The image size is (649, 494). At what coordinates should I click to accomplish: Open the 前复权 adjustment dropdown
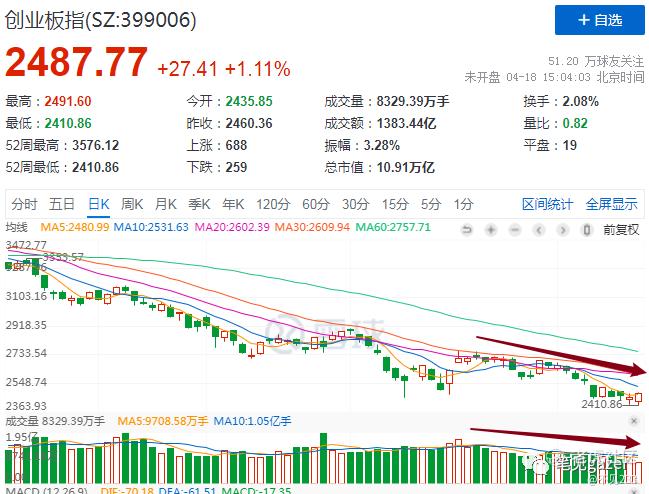(x=621, y=230)
